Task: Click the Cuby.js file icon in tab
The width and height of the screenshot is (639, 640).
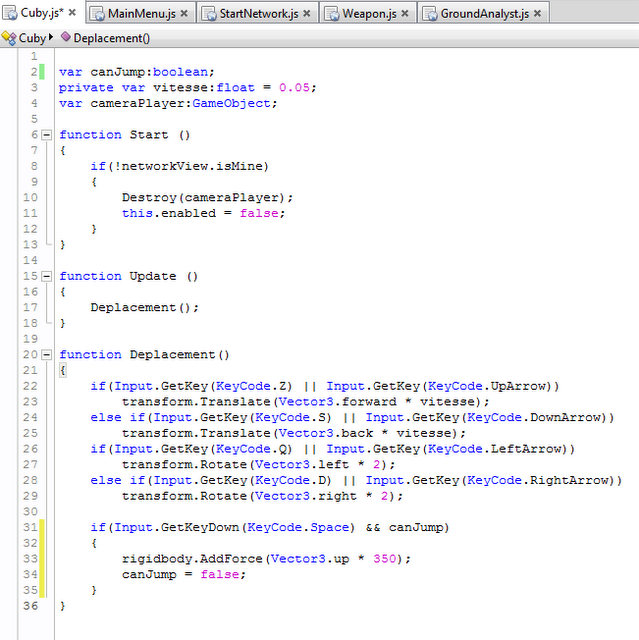Action: (x=10, y=13)
